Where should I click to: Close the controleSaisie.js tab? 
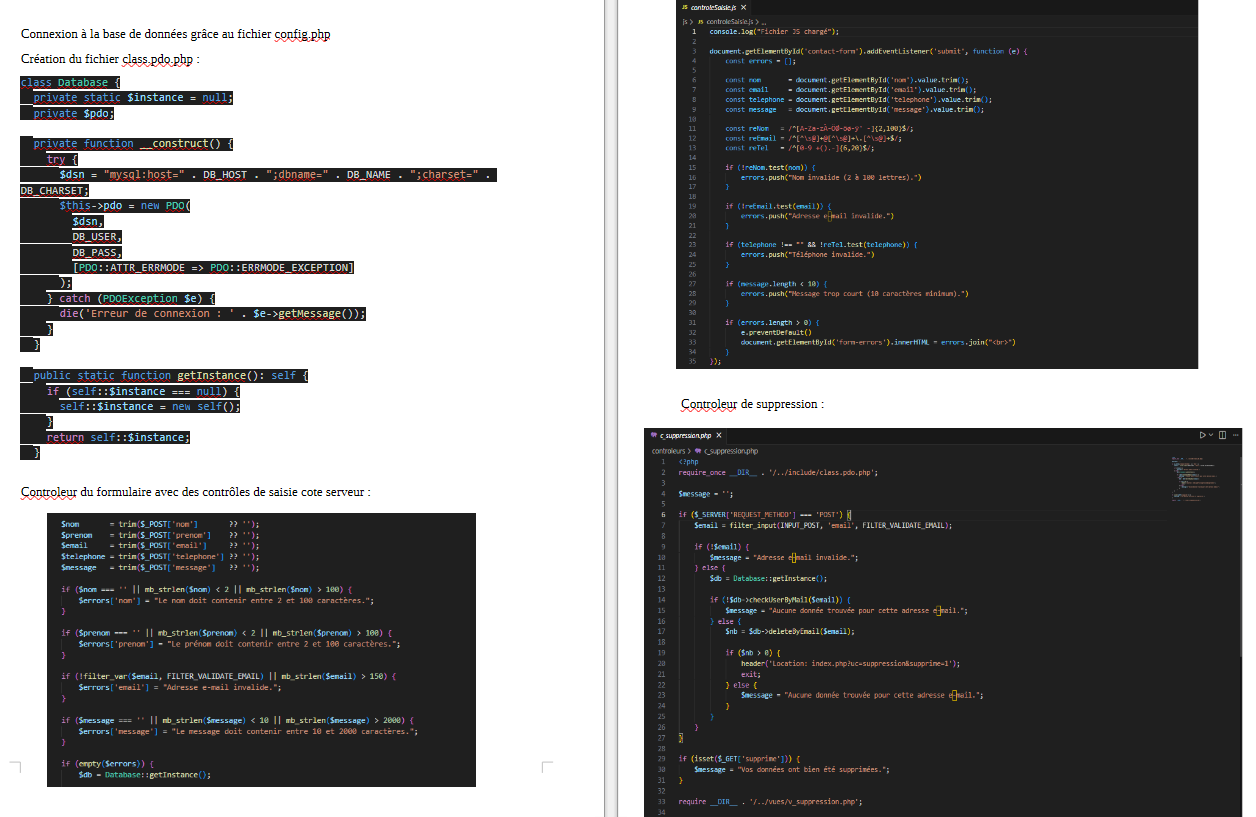point(744,7)
